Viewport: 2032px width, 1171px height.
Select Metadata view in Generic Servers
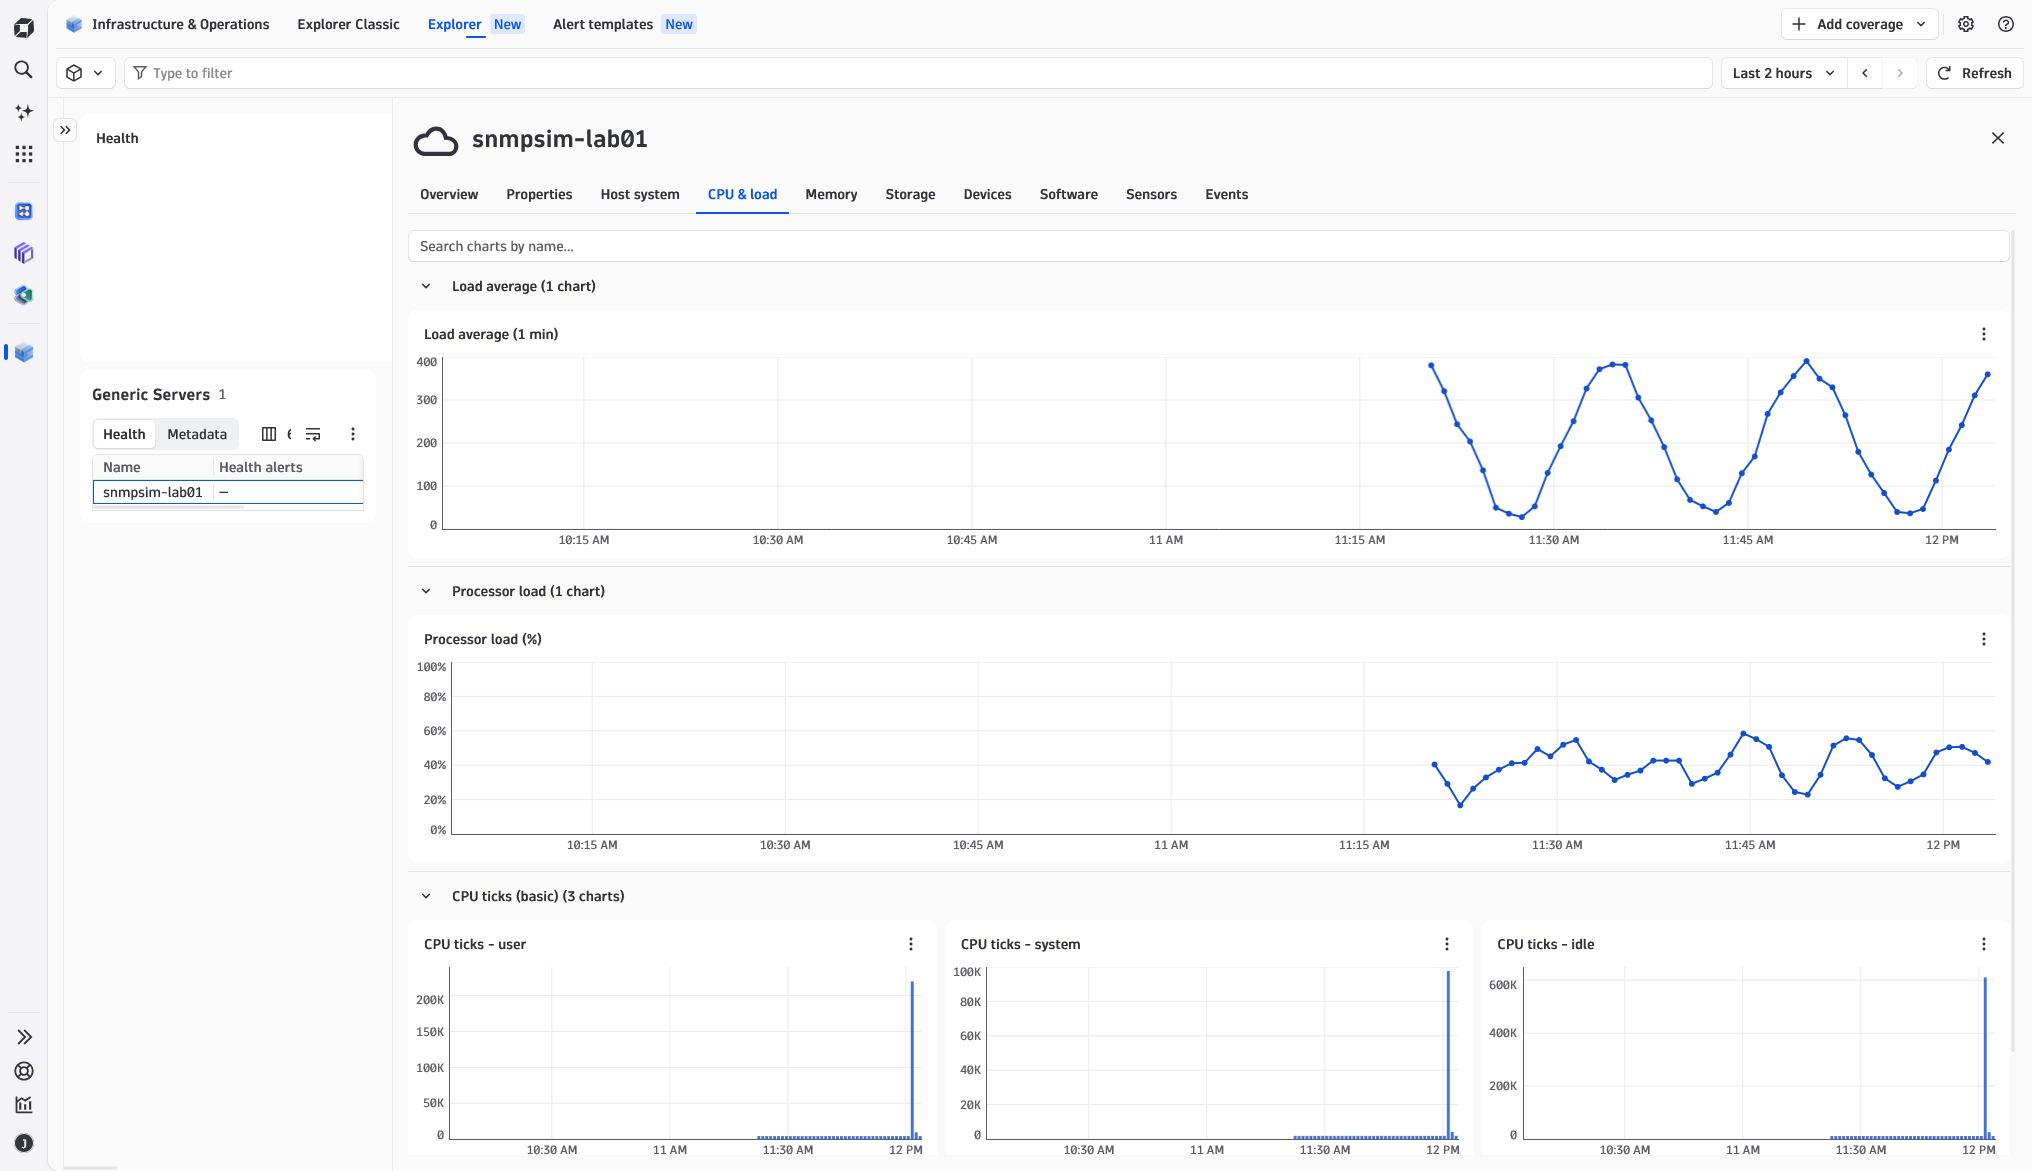pos(197,434)
